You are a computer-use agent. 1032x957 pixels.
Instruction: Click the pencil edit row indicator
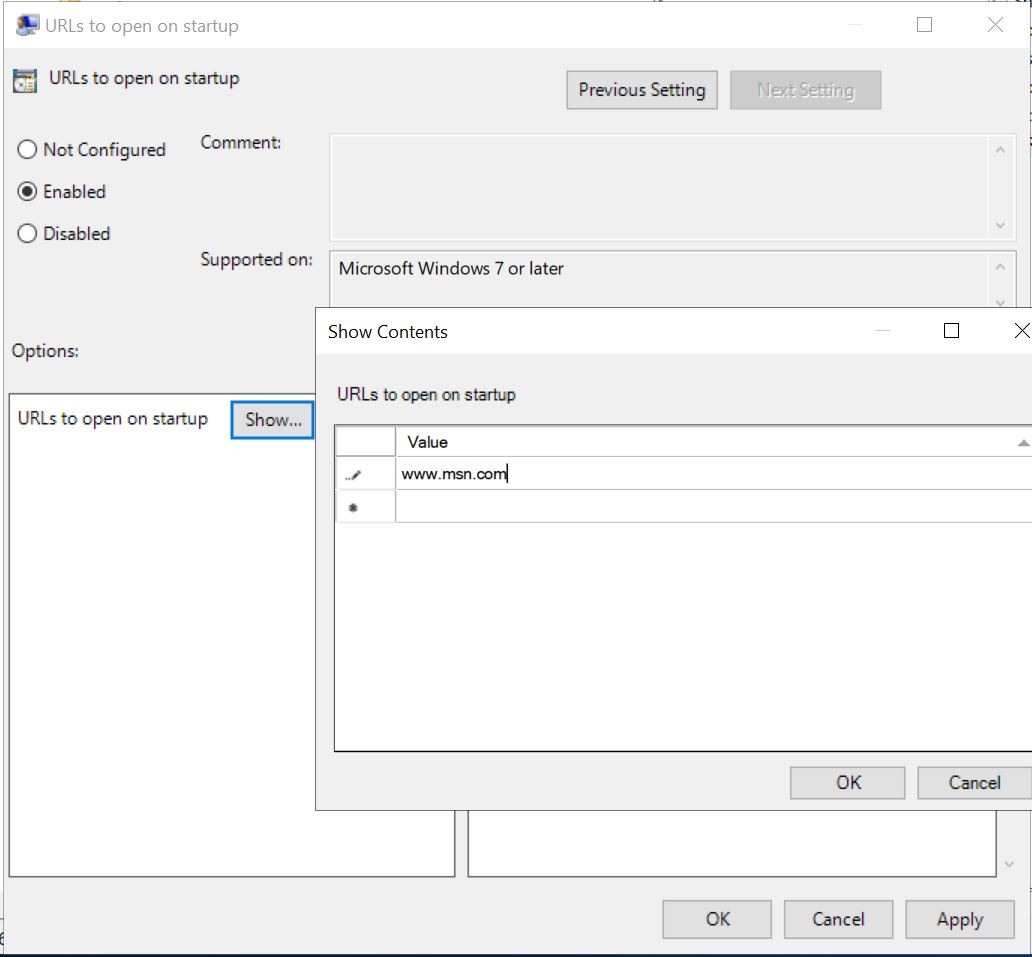point(353,475)
